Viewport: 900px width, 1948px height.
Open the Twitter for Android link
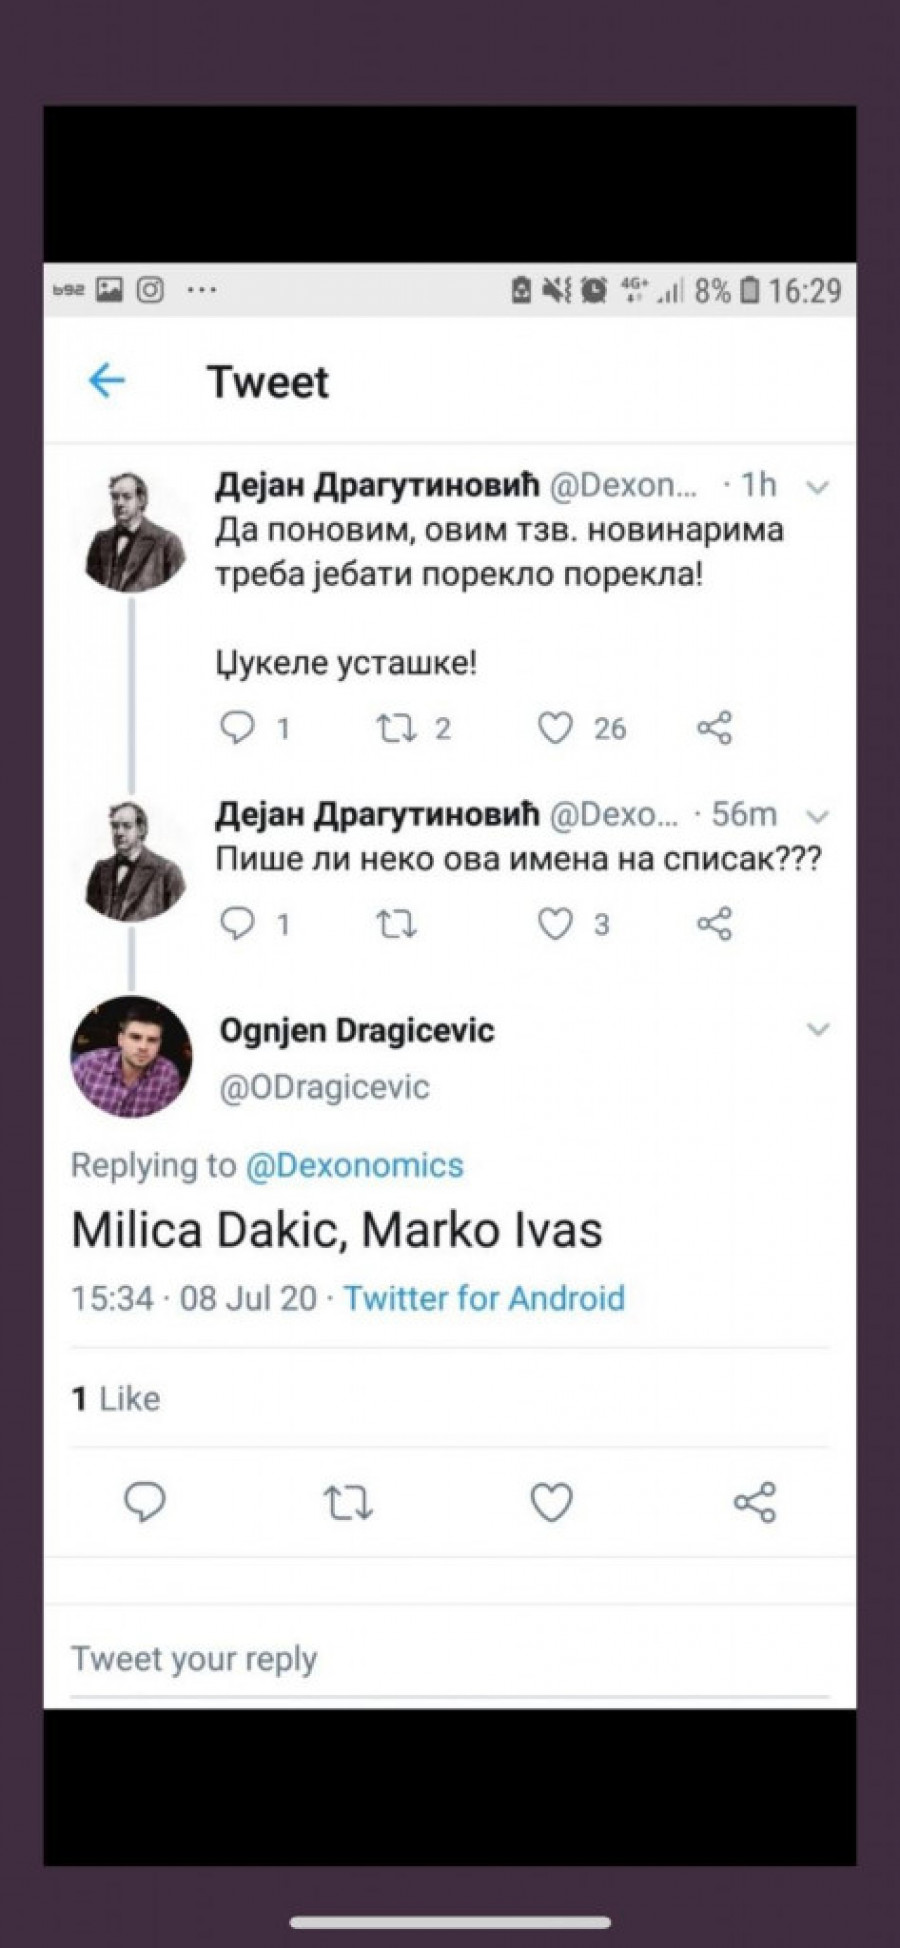(x=484, y=1298)
